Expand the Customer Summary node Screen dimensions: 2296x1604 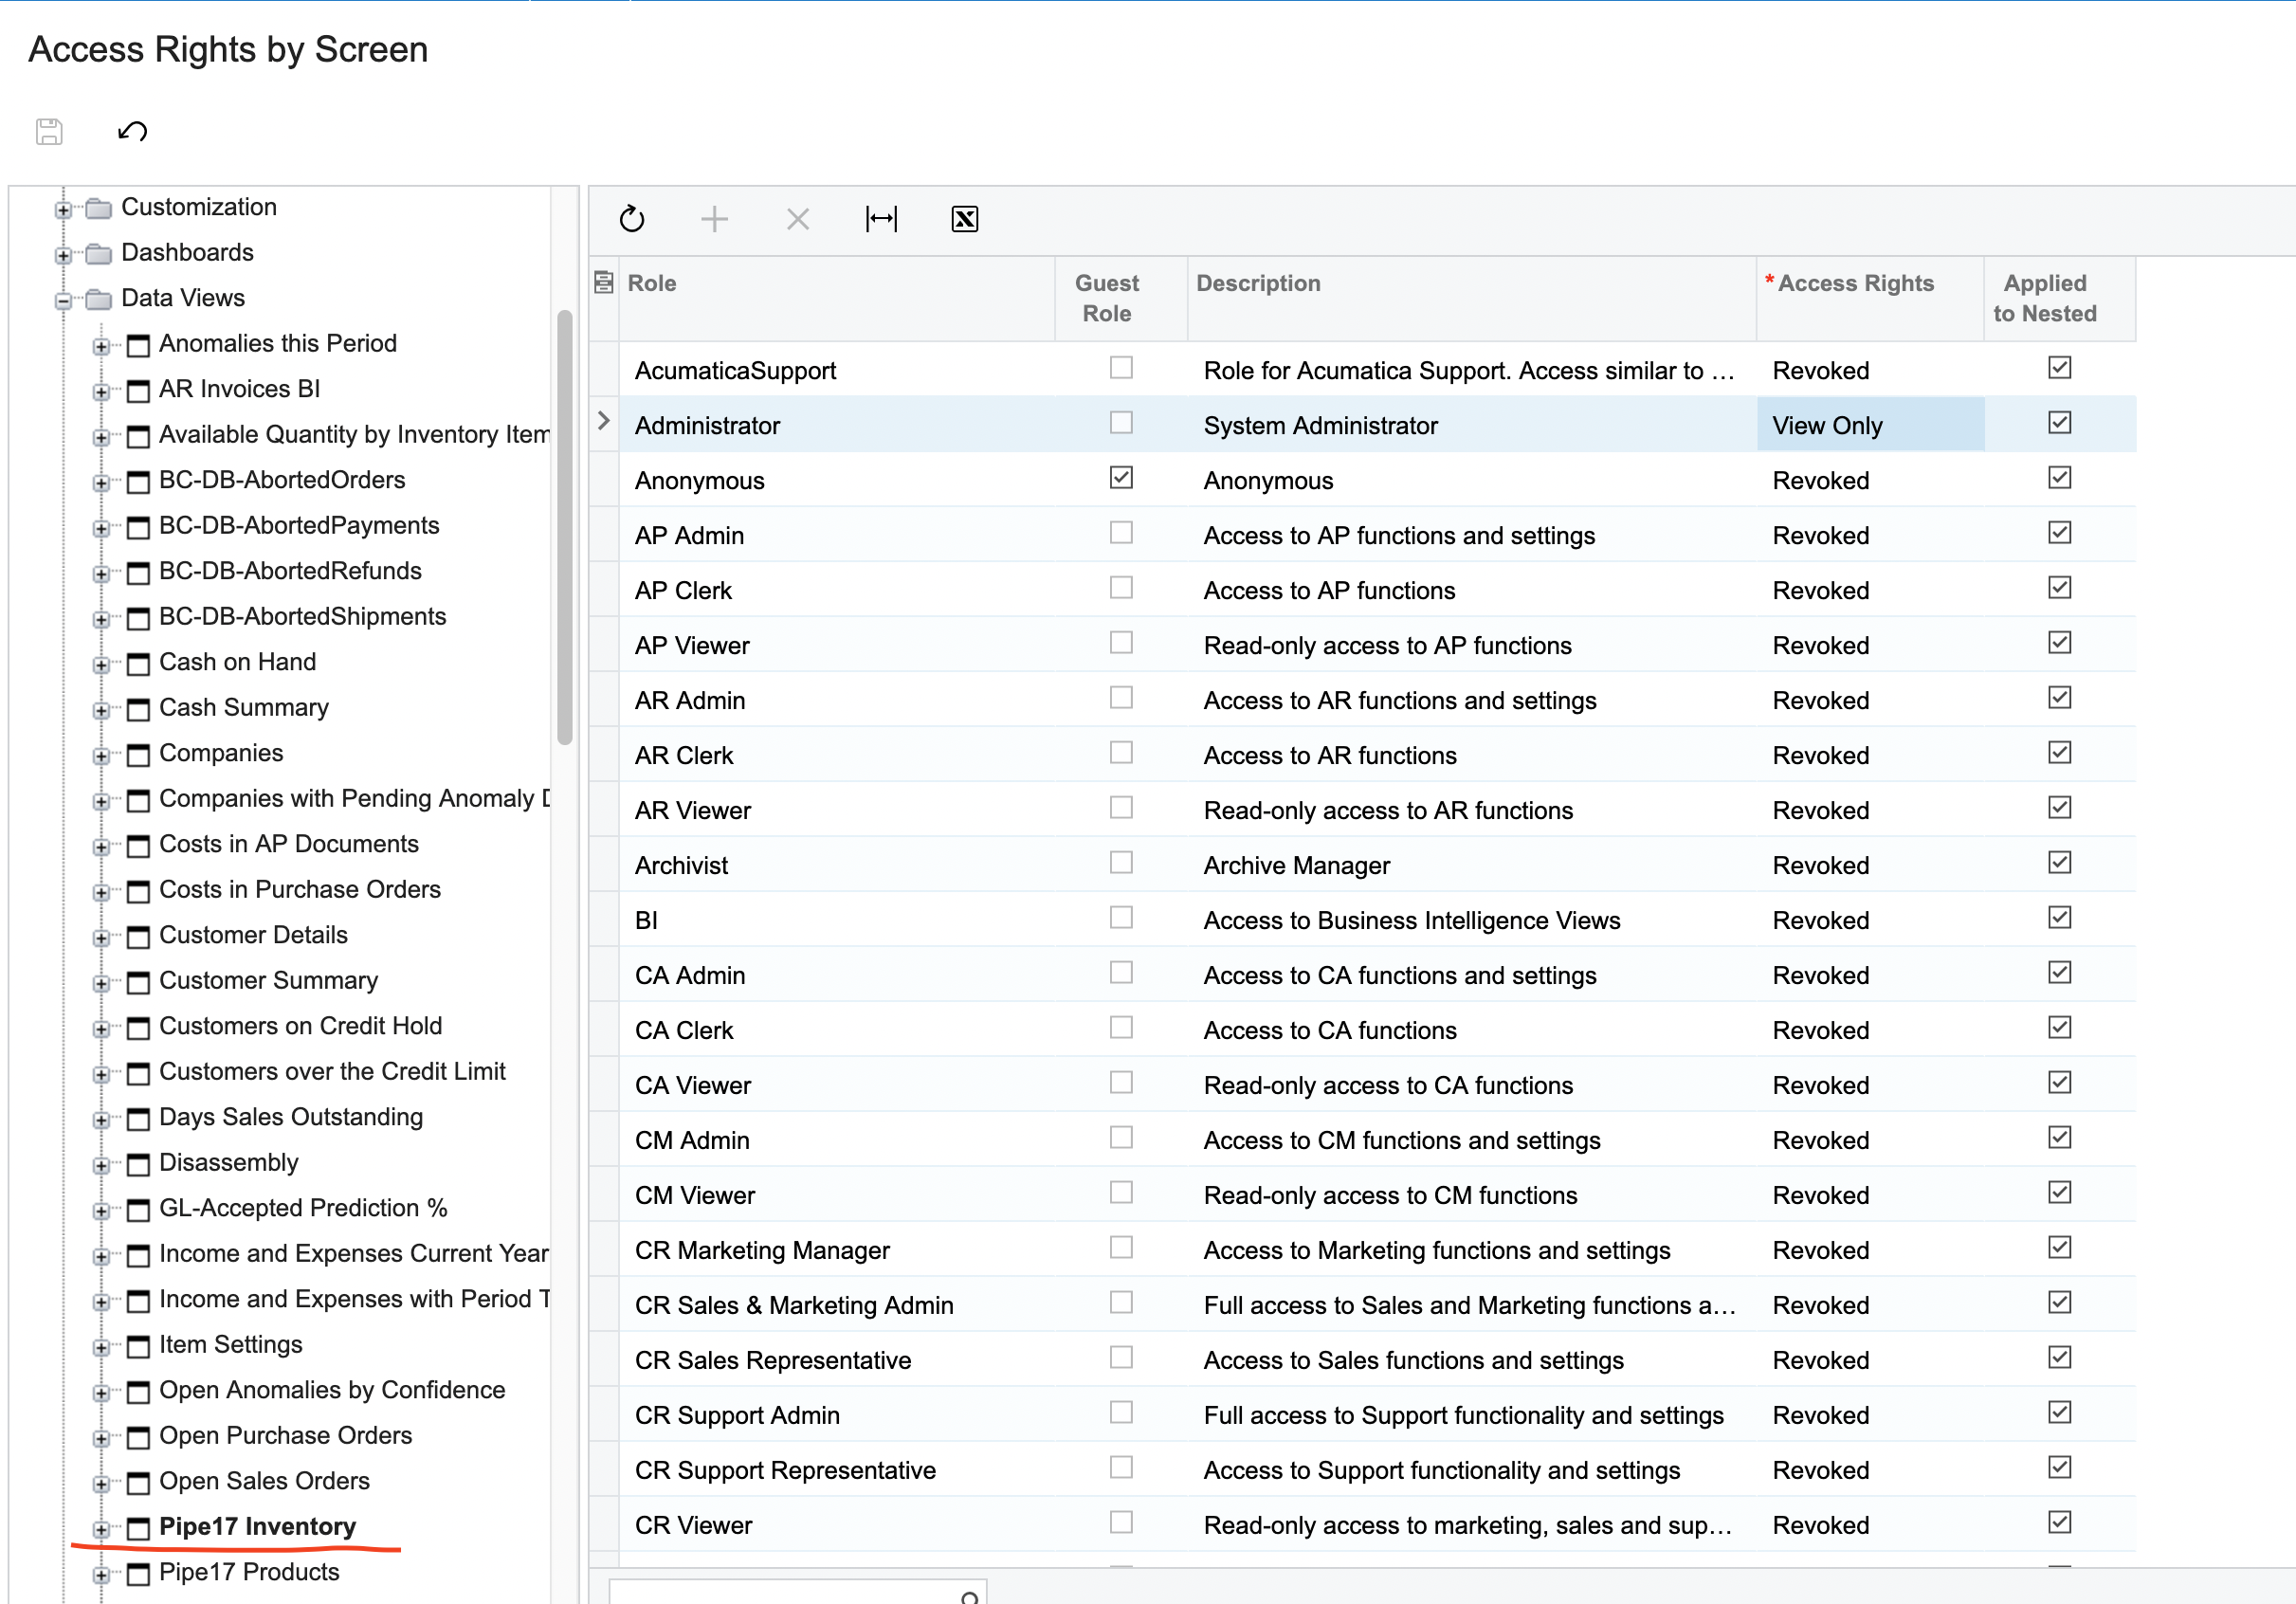(x=101, y=984)
